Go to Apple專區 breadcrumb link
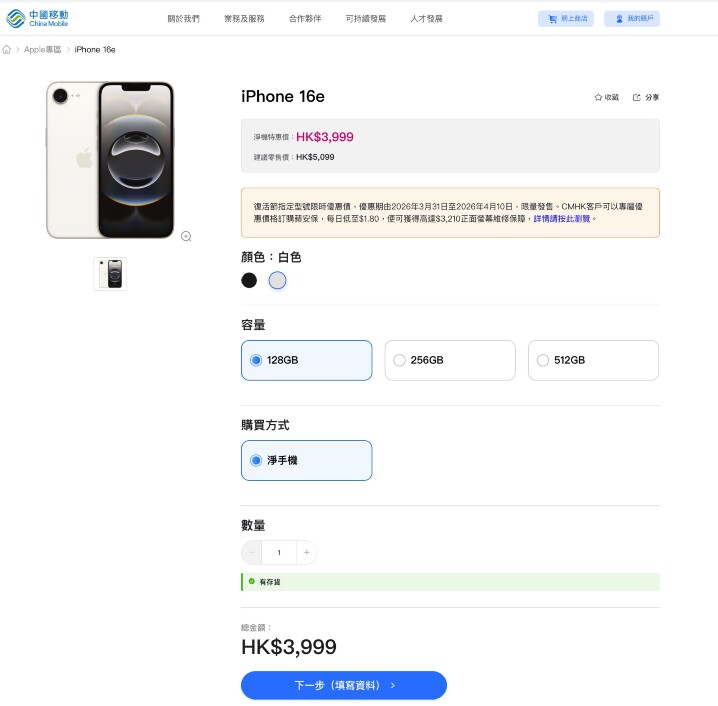Screen dimensions: 718x706 [42, 49]
